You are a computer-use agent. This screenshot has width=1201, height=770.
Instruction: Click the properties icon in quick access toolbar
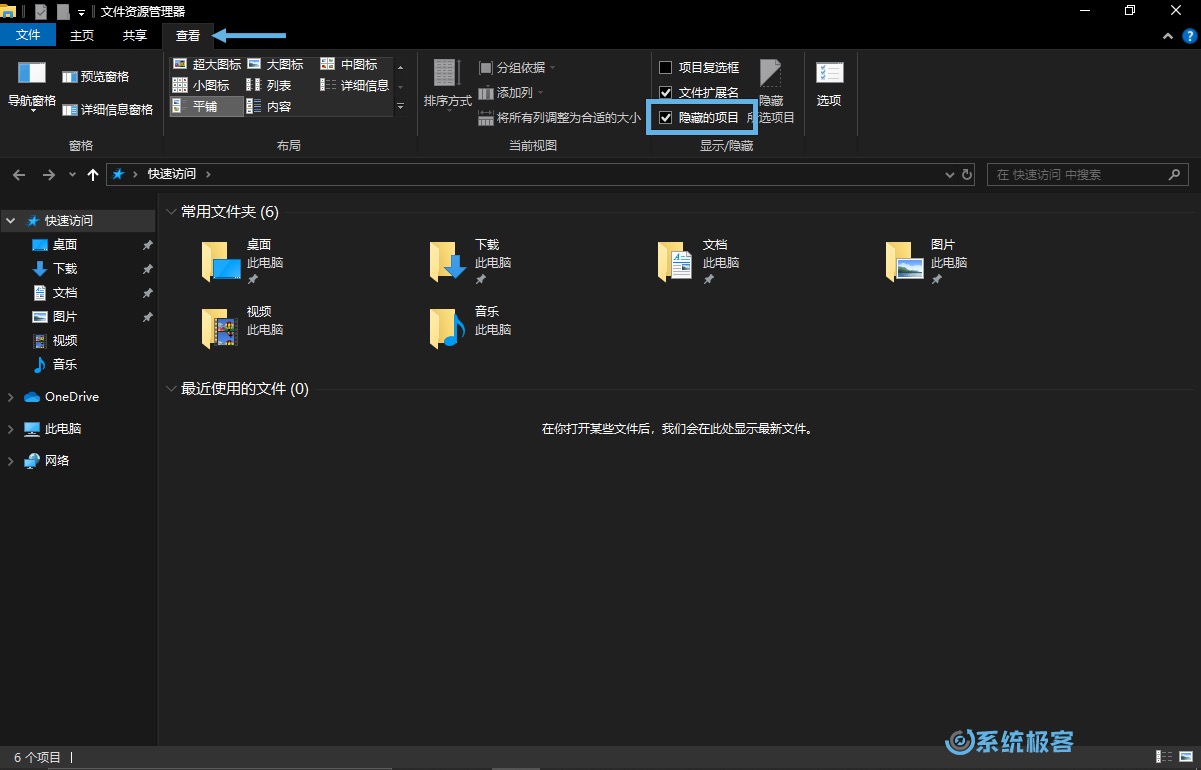(x=41, y=12)
